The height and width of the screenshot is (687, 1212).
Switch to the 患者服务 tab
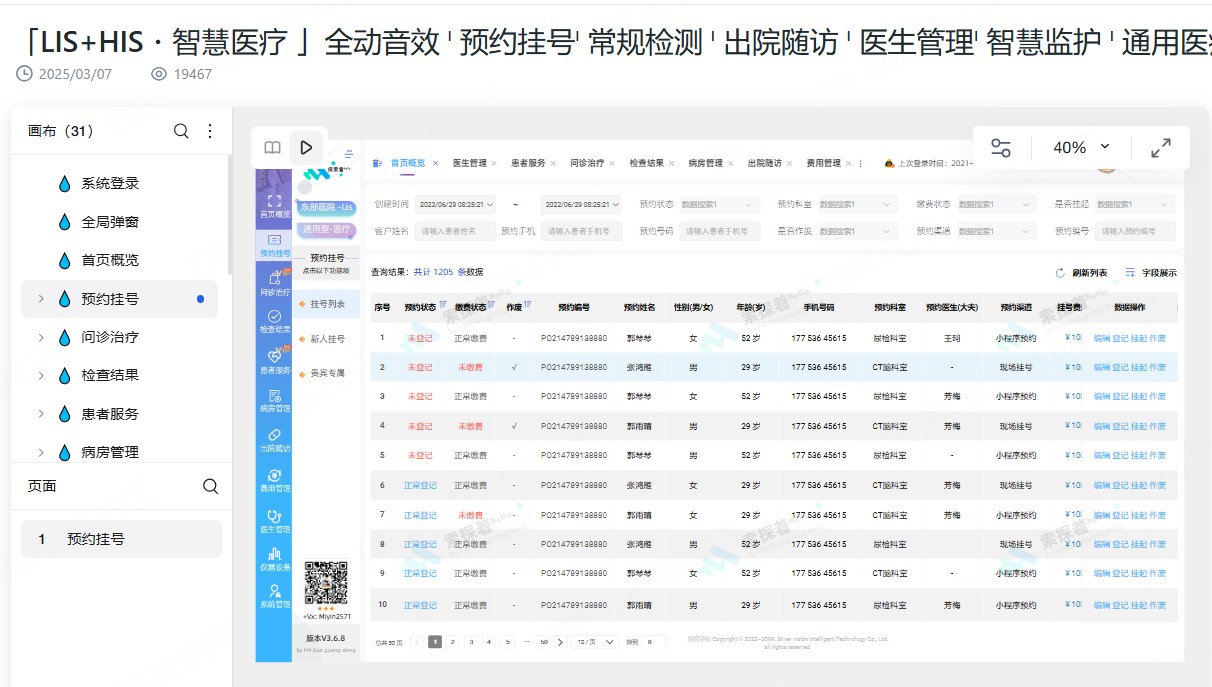coord(528,163)
